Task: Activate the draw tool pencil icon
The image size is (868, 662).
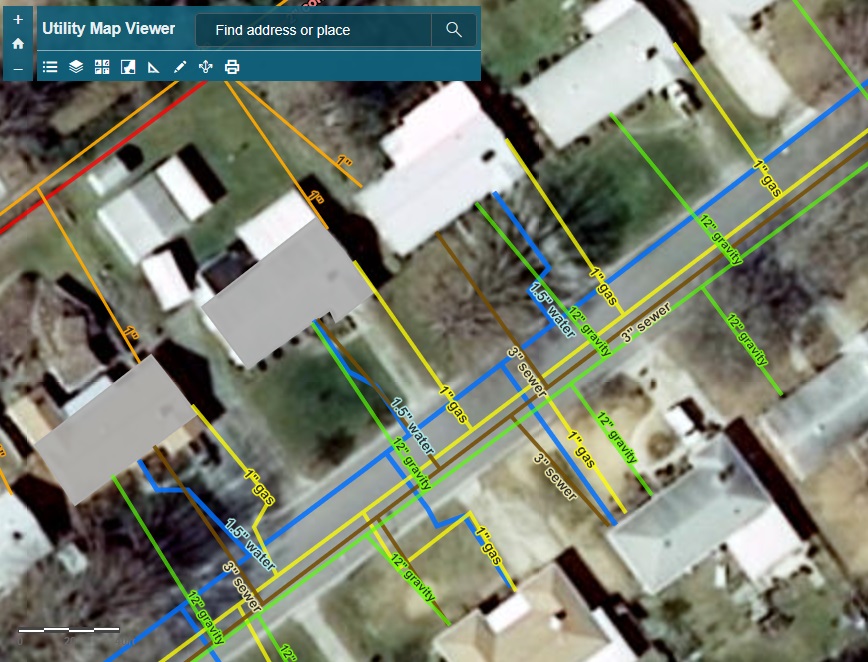Action: coord(179,66)
